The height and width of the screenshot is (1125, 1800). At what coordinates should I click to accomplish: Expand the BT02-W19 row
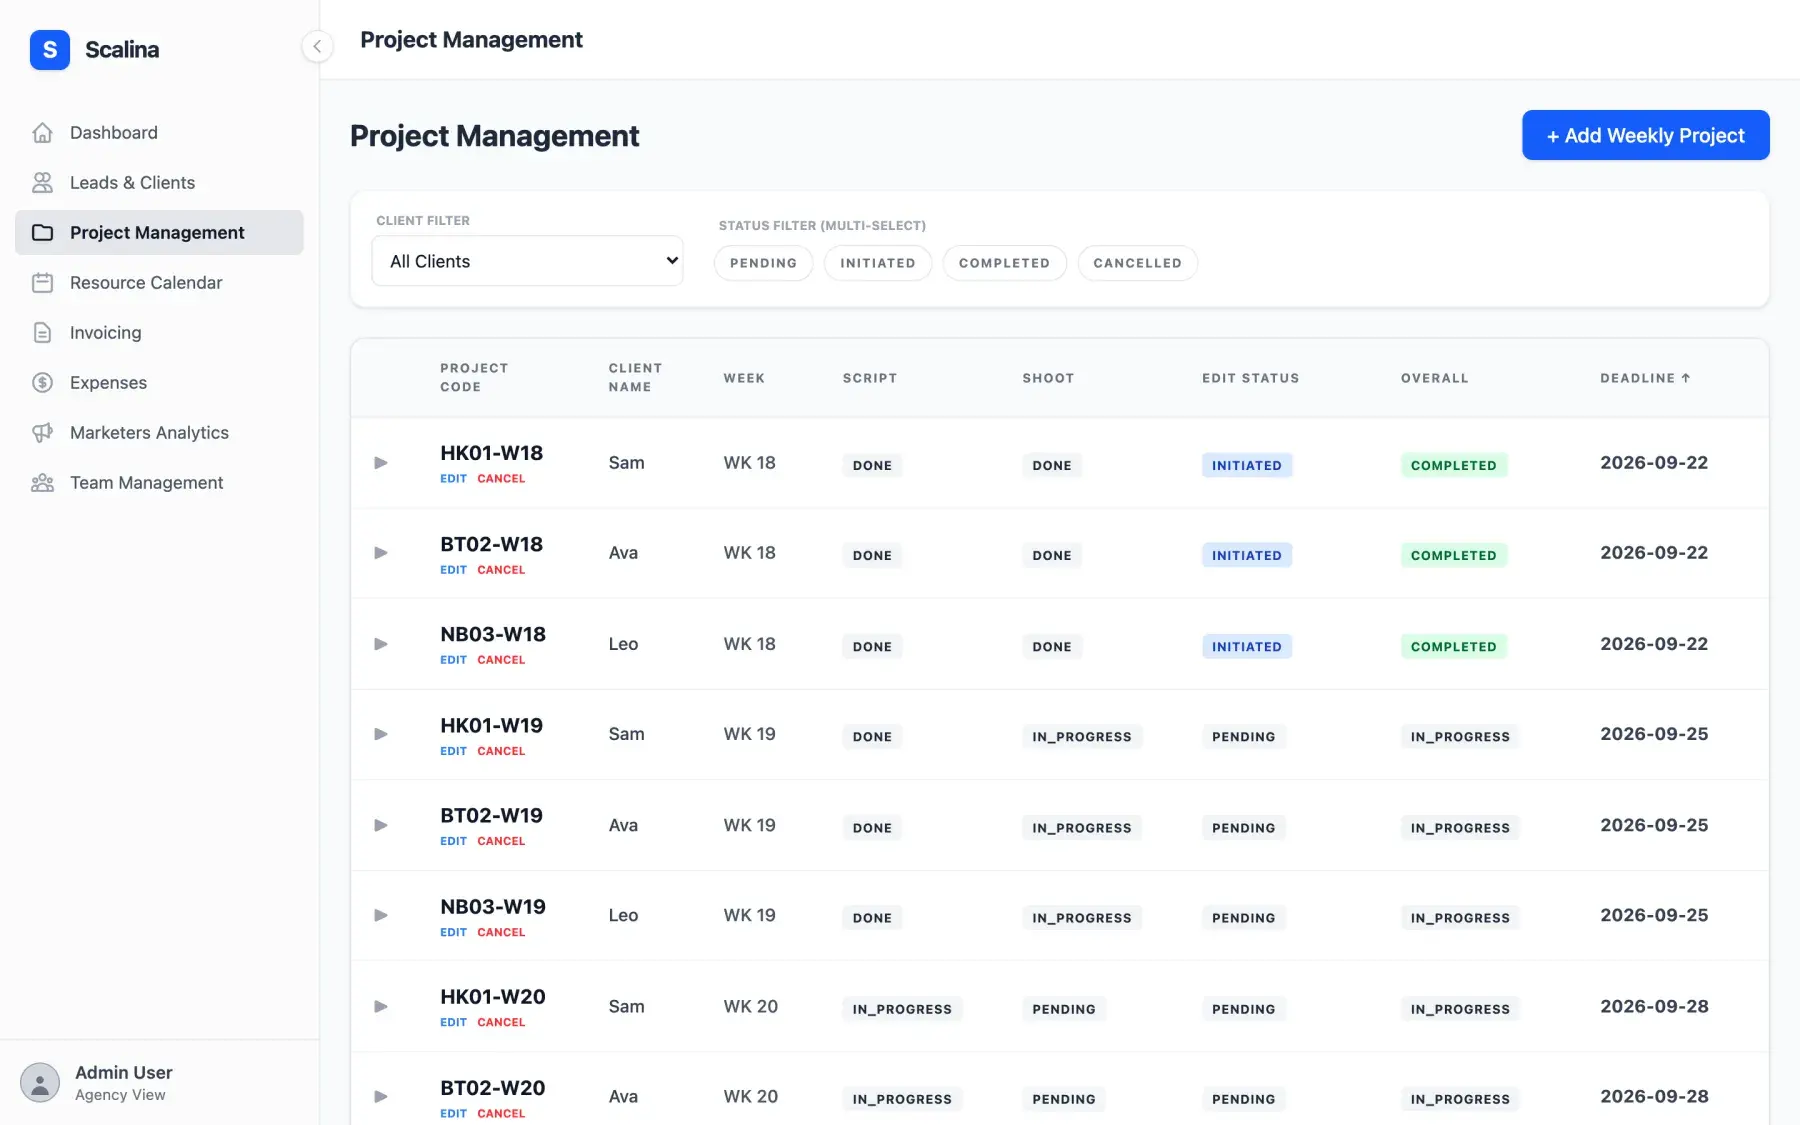380,824
